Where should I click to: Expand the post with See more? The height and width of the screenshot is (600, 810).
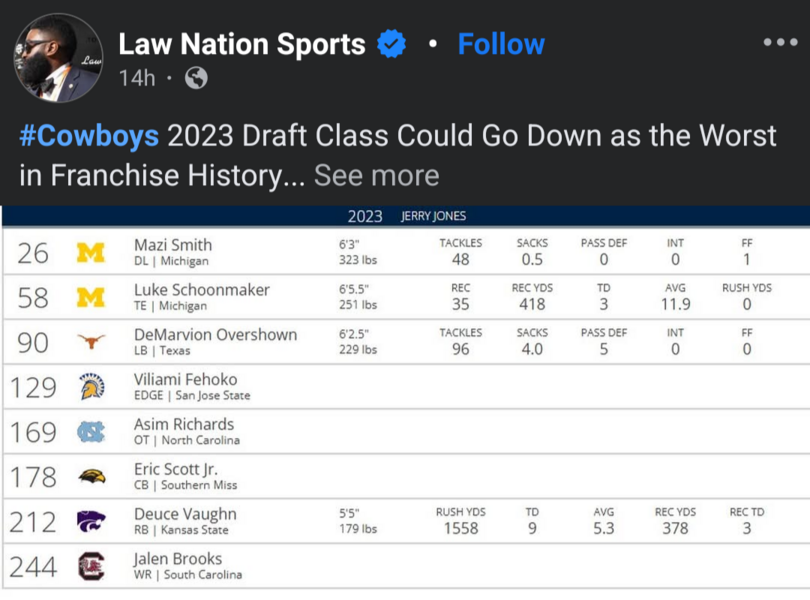click(x=378, y=176)
